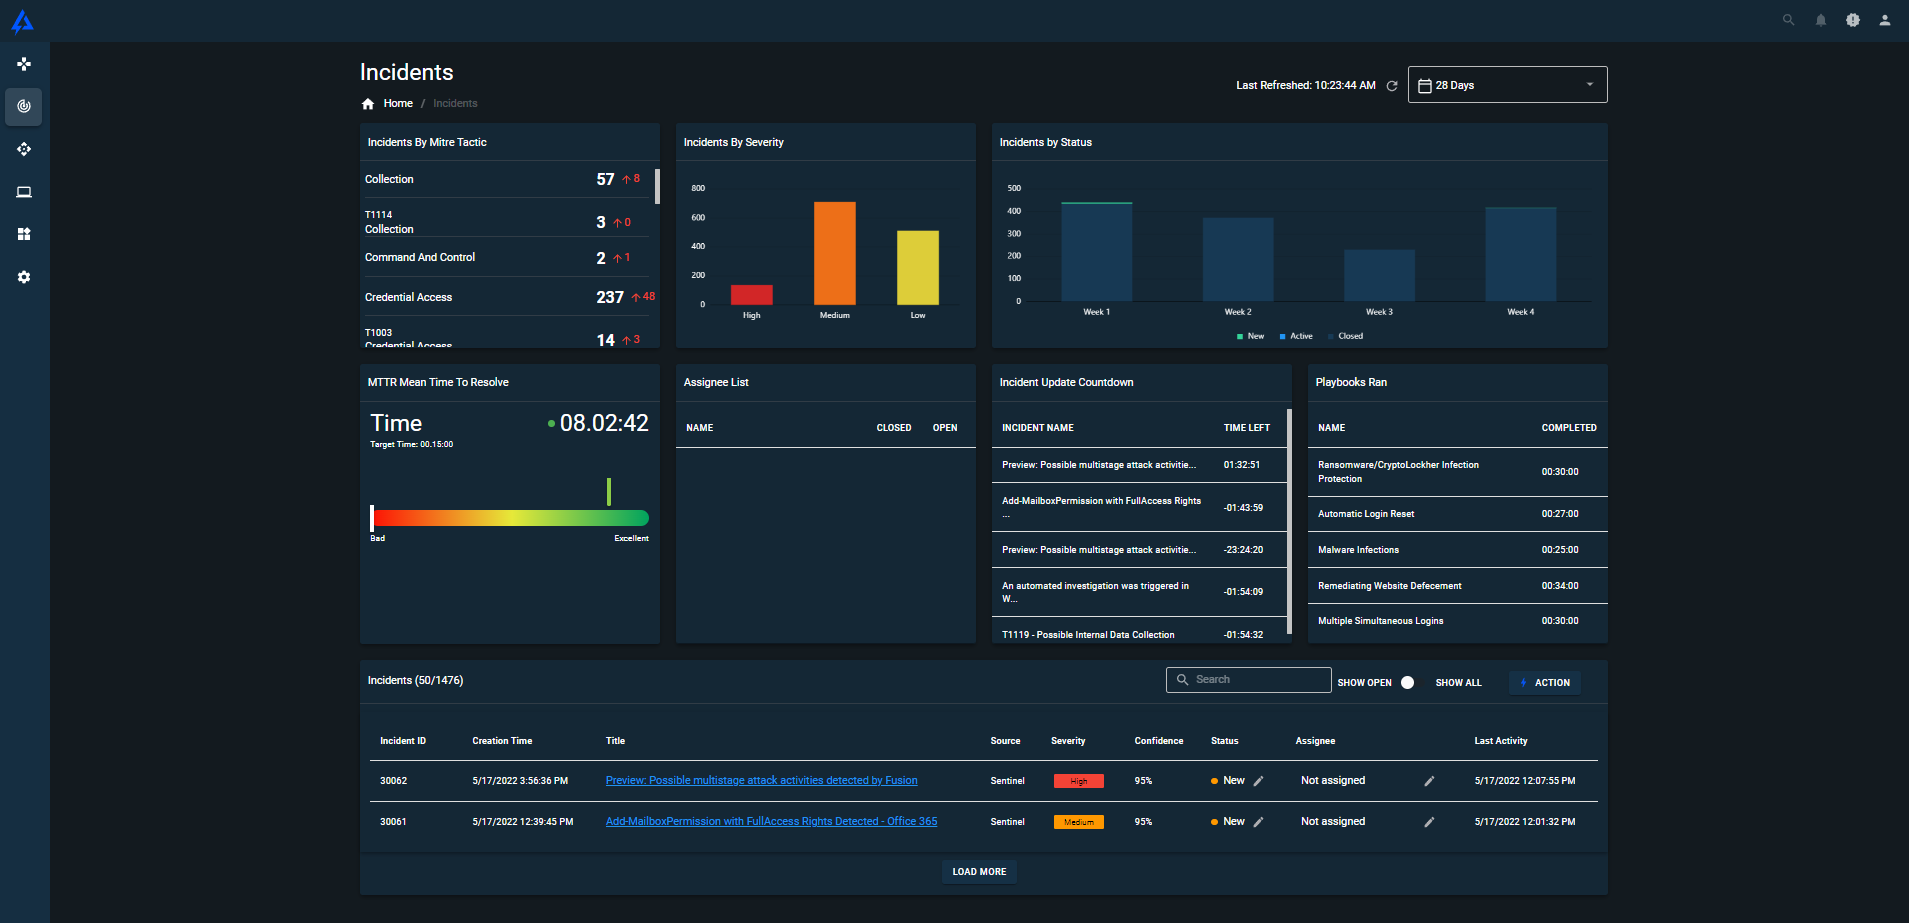Screen dimensions: 1909x923
Task: Click the Medium severity bar in chart
Action: pyautogui.click(x=834, y=253)
